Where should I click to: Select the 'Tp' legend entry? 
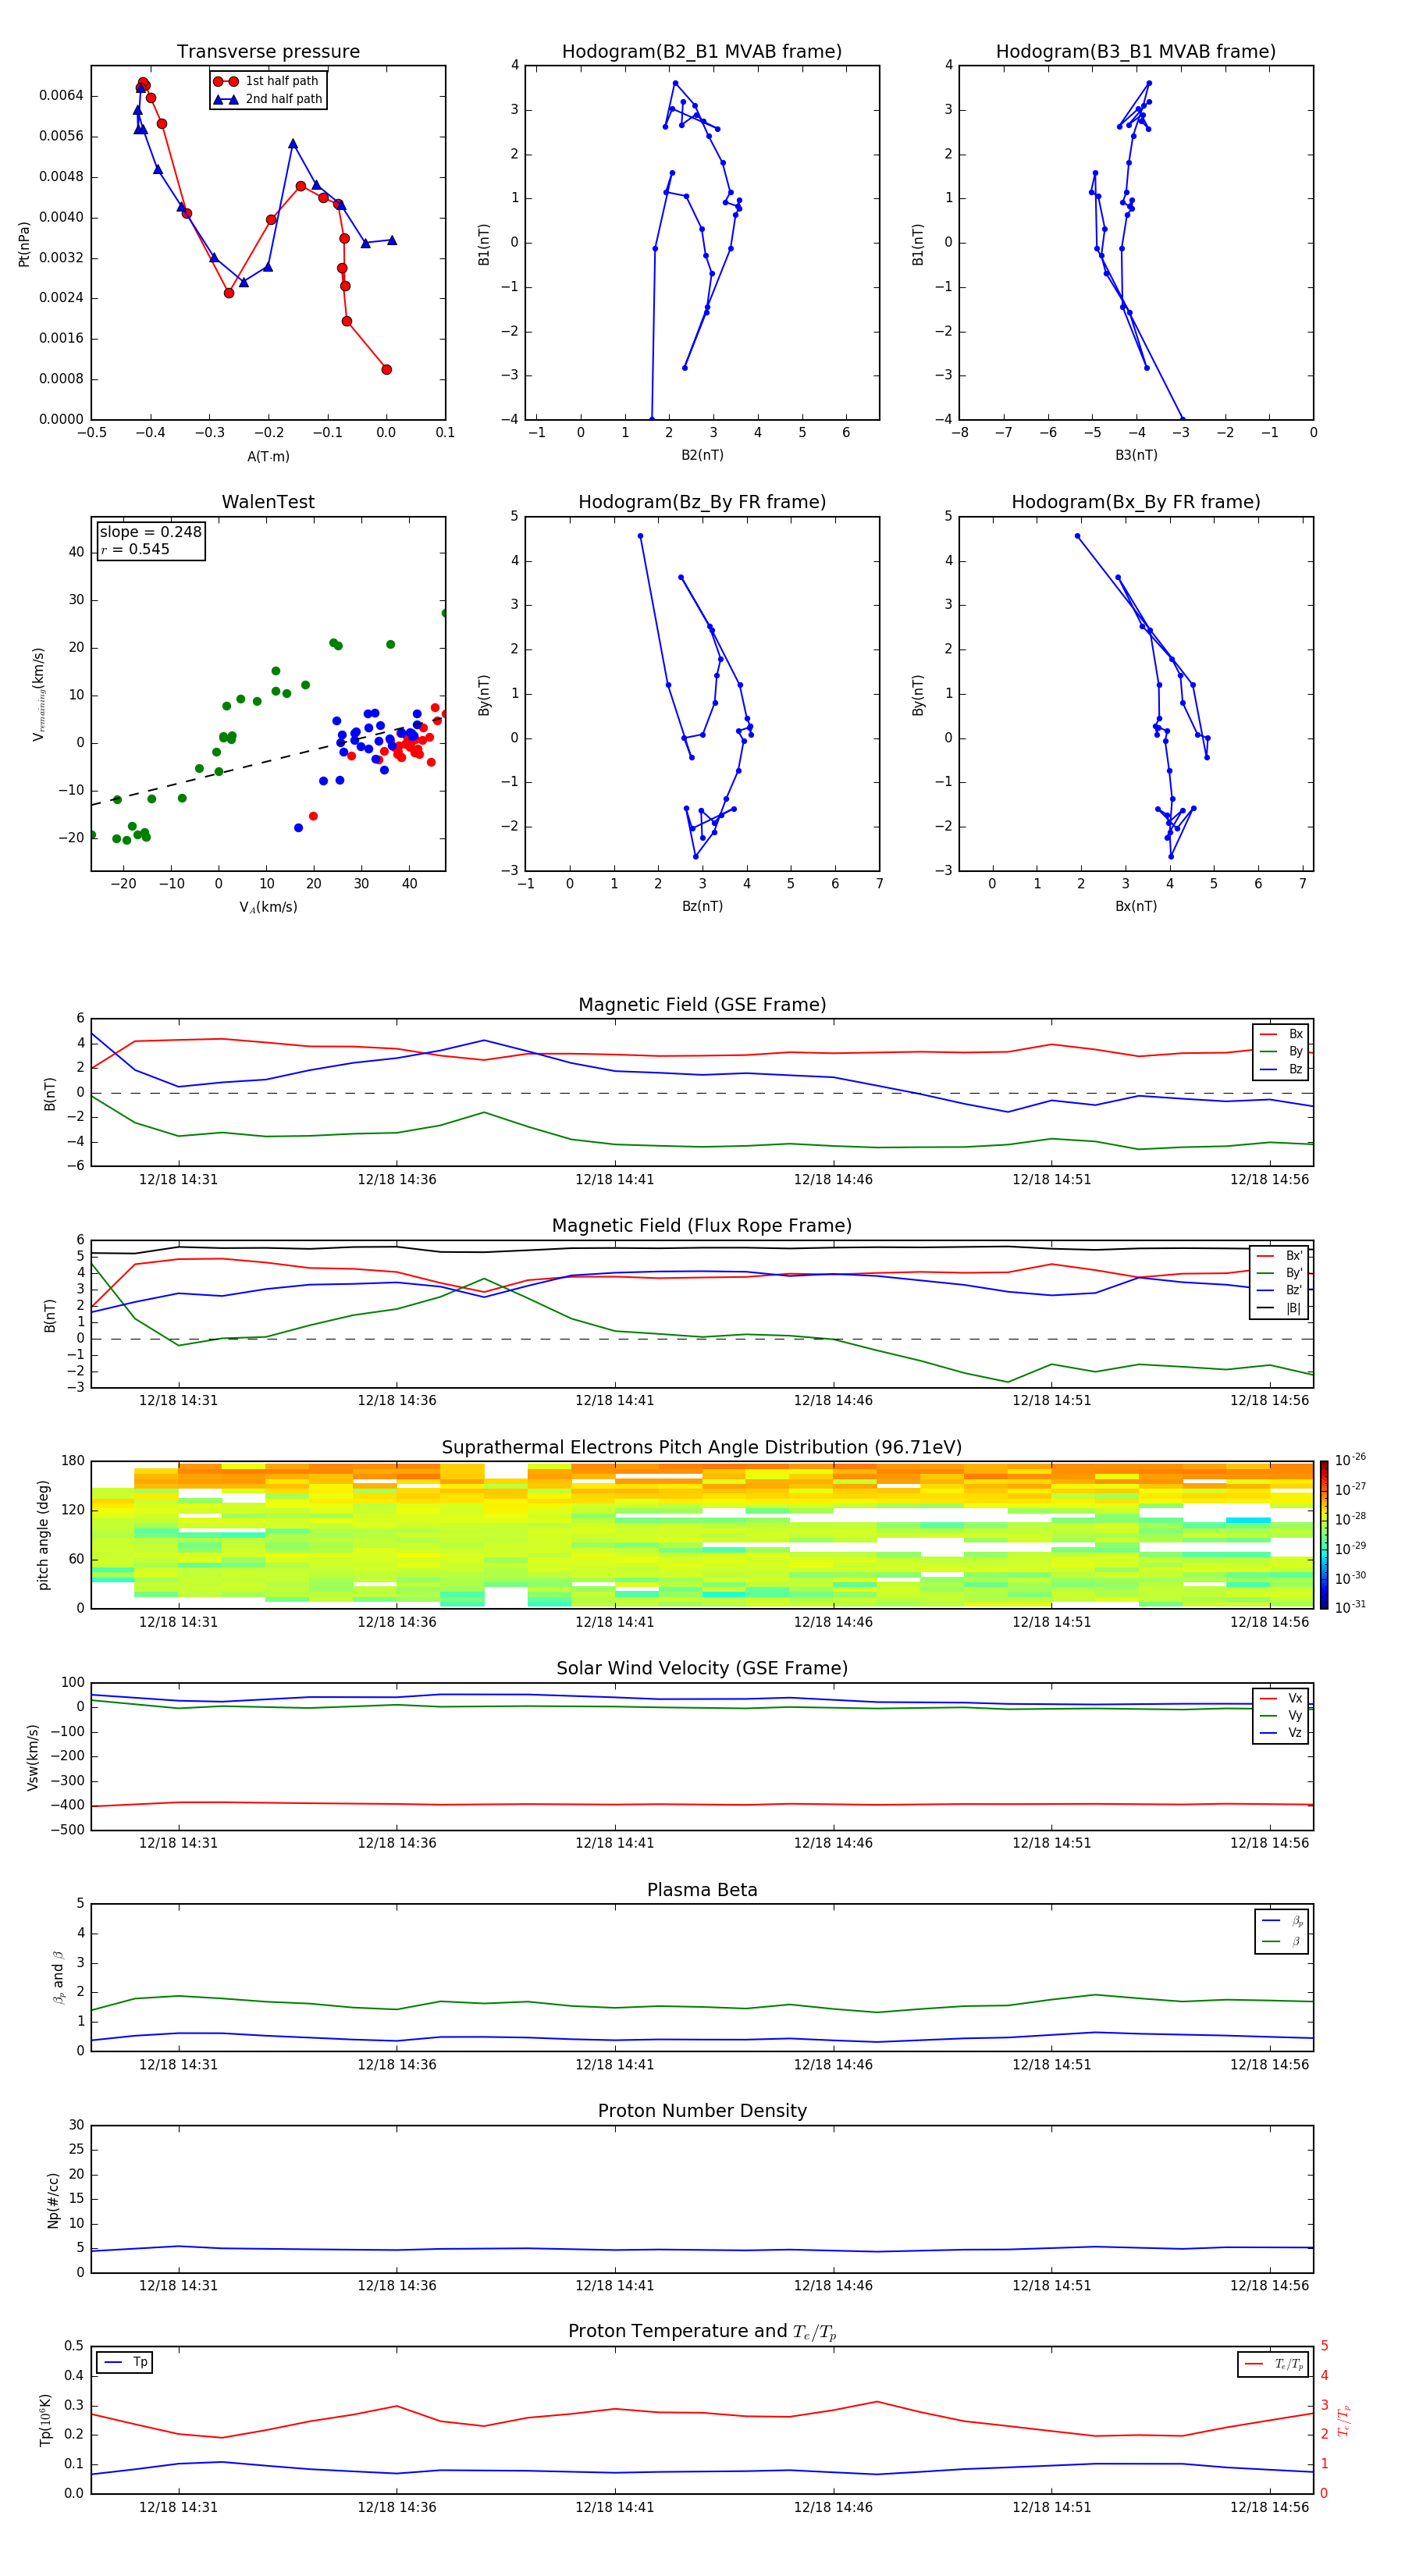pos(125,2362)
